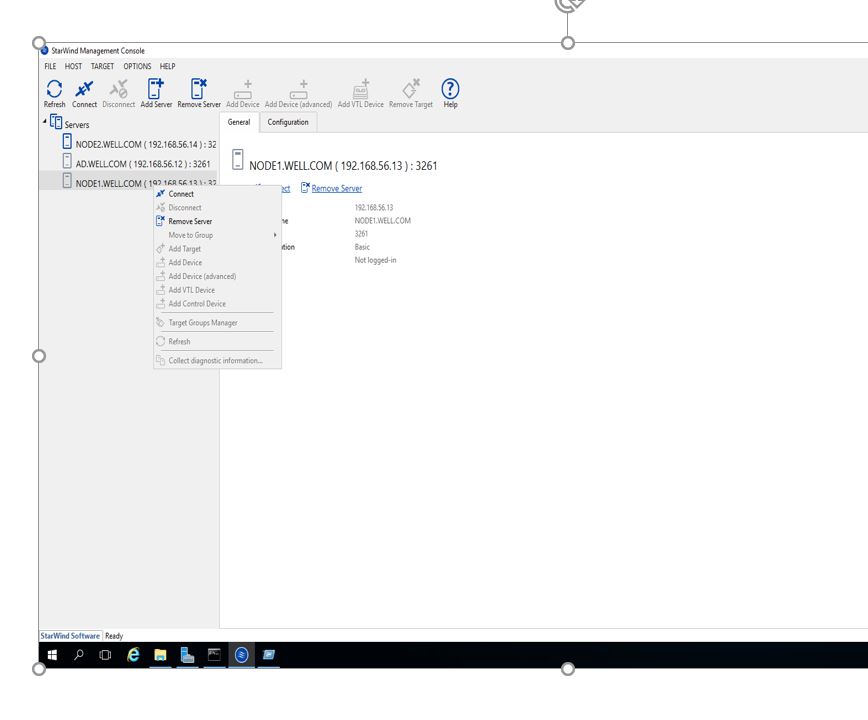
Task: Click the StarWind console taskbar icon
Action: pyautogui.click(x=241, y=655)
